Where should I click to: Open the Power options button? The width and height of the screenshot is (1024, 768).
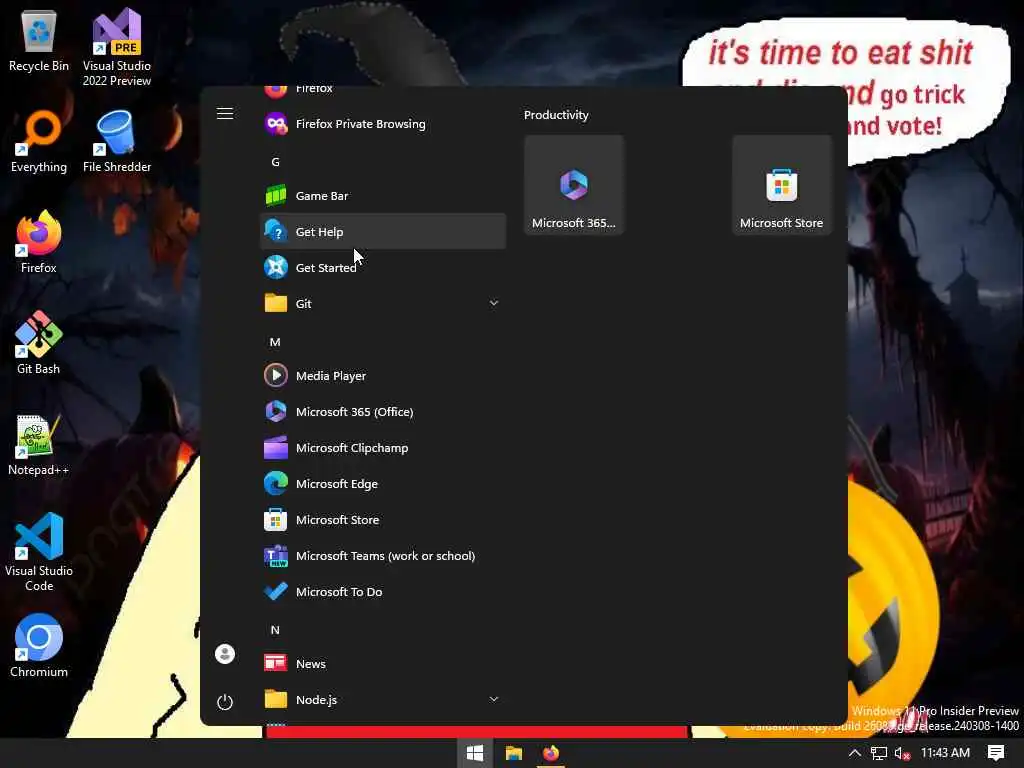(x=225, y=702)
